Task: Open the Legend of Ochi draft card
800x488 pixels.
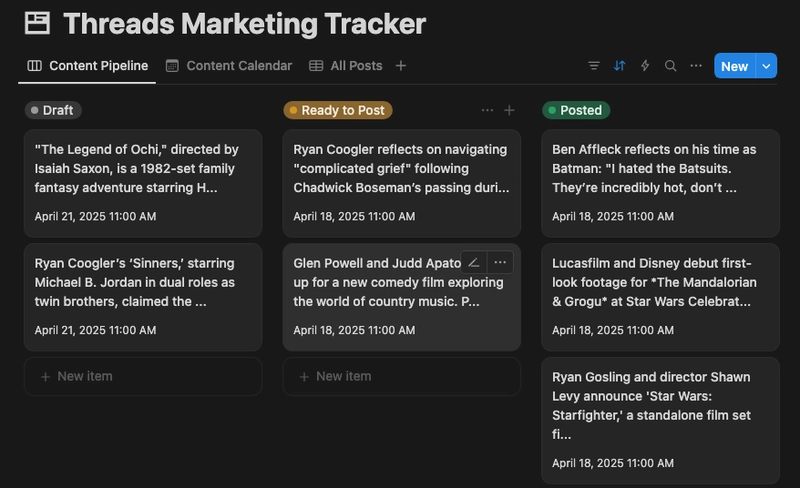Action: [x=143, y=183]
